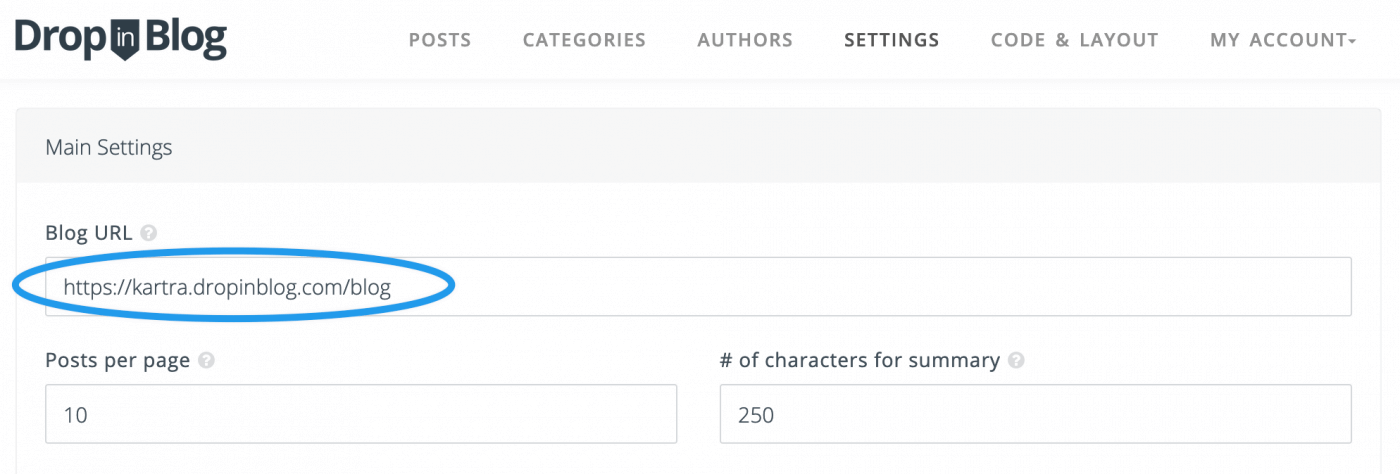
Task: Expand the My Account menu
Action: coord(1283,40)
